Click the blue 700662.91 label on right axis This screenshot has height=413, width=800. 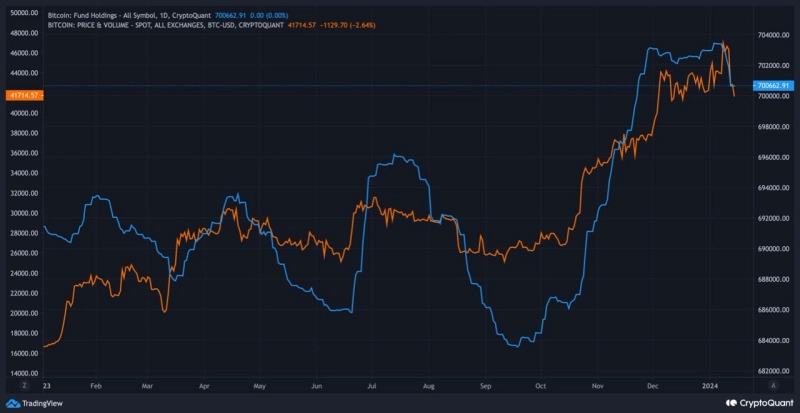(775, 86)
